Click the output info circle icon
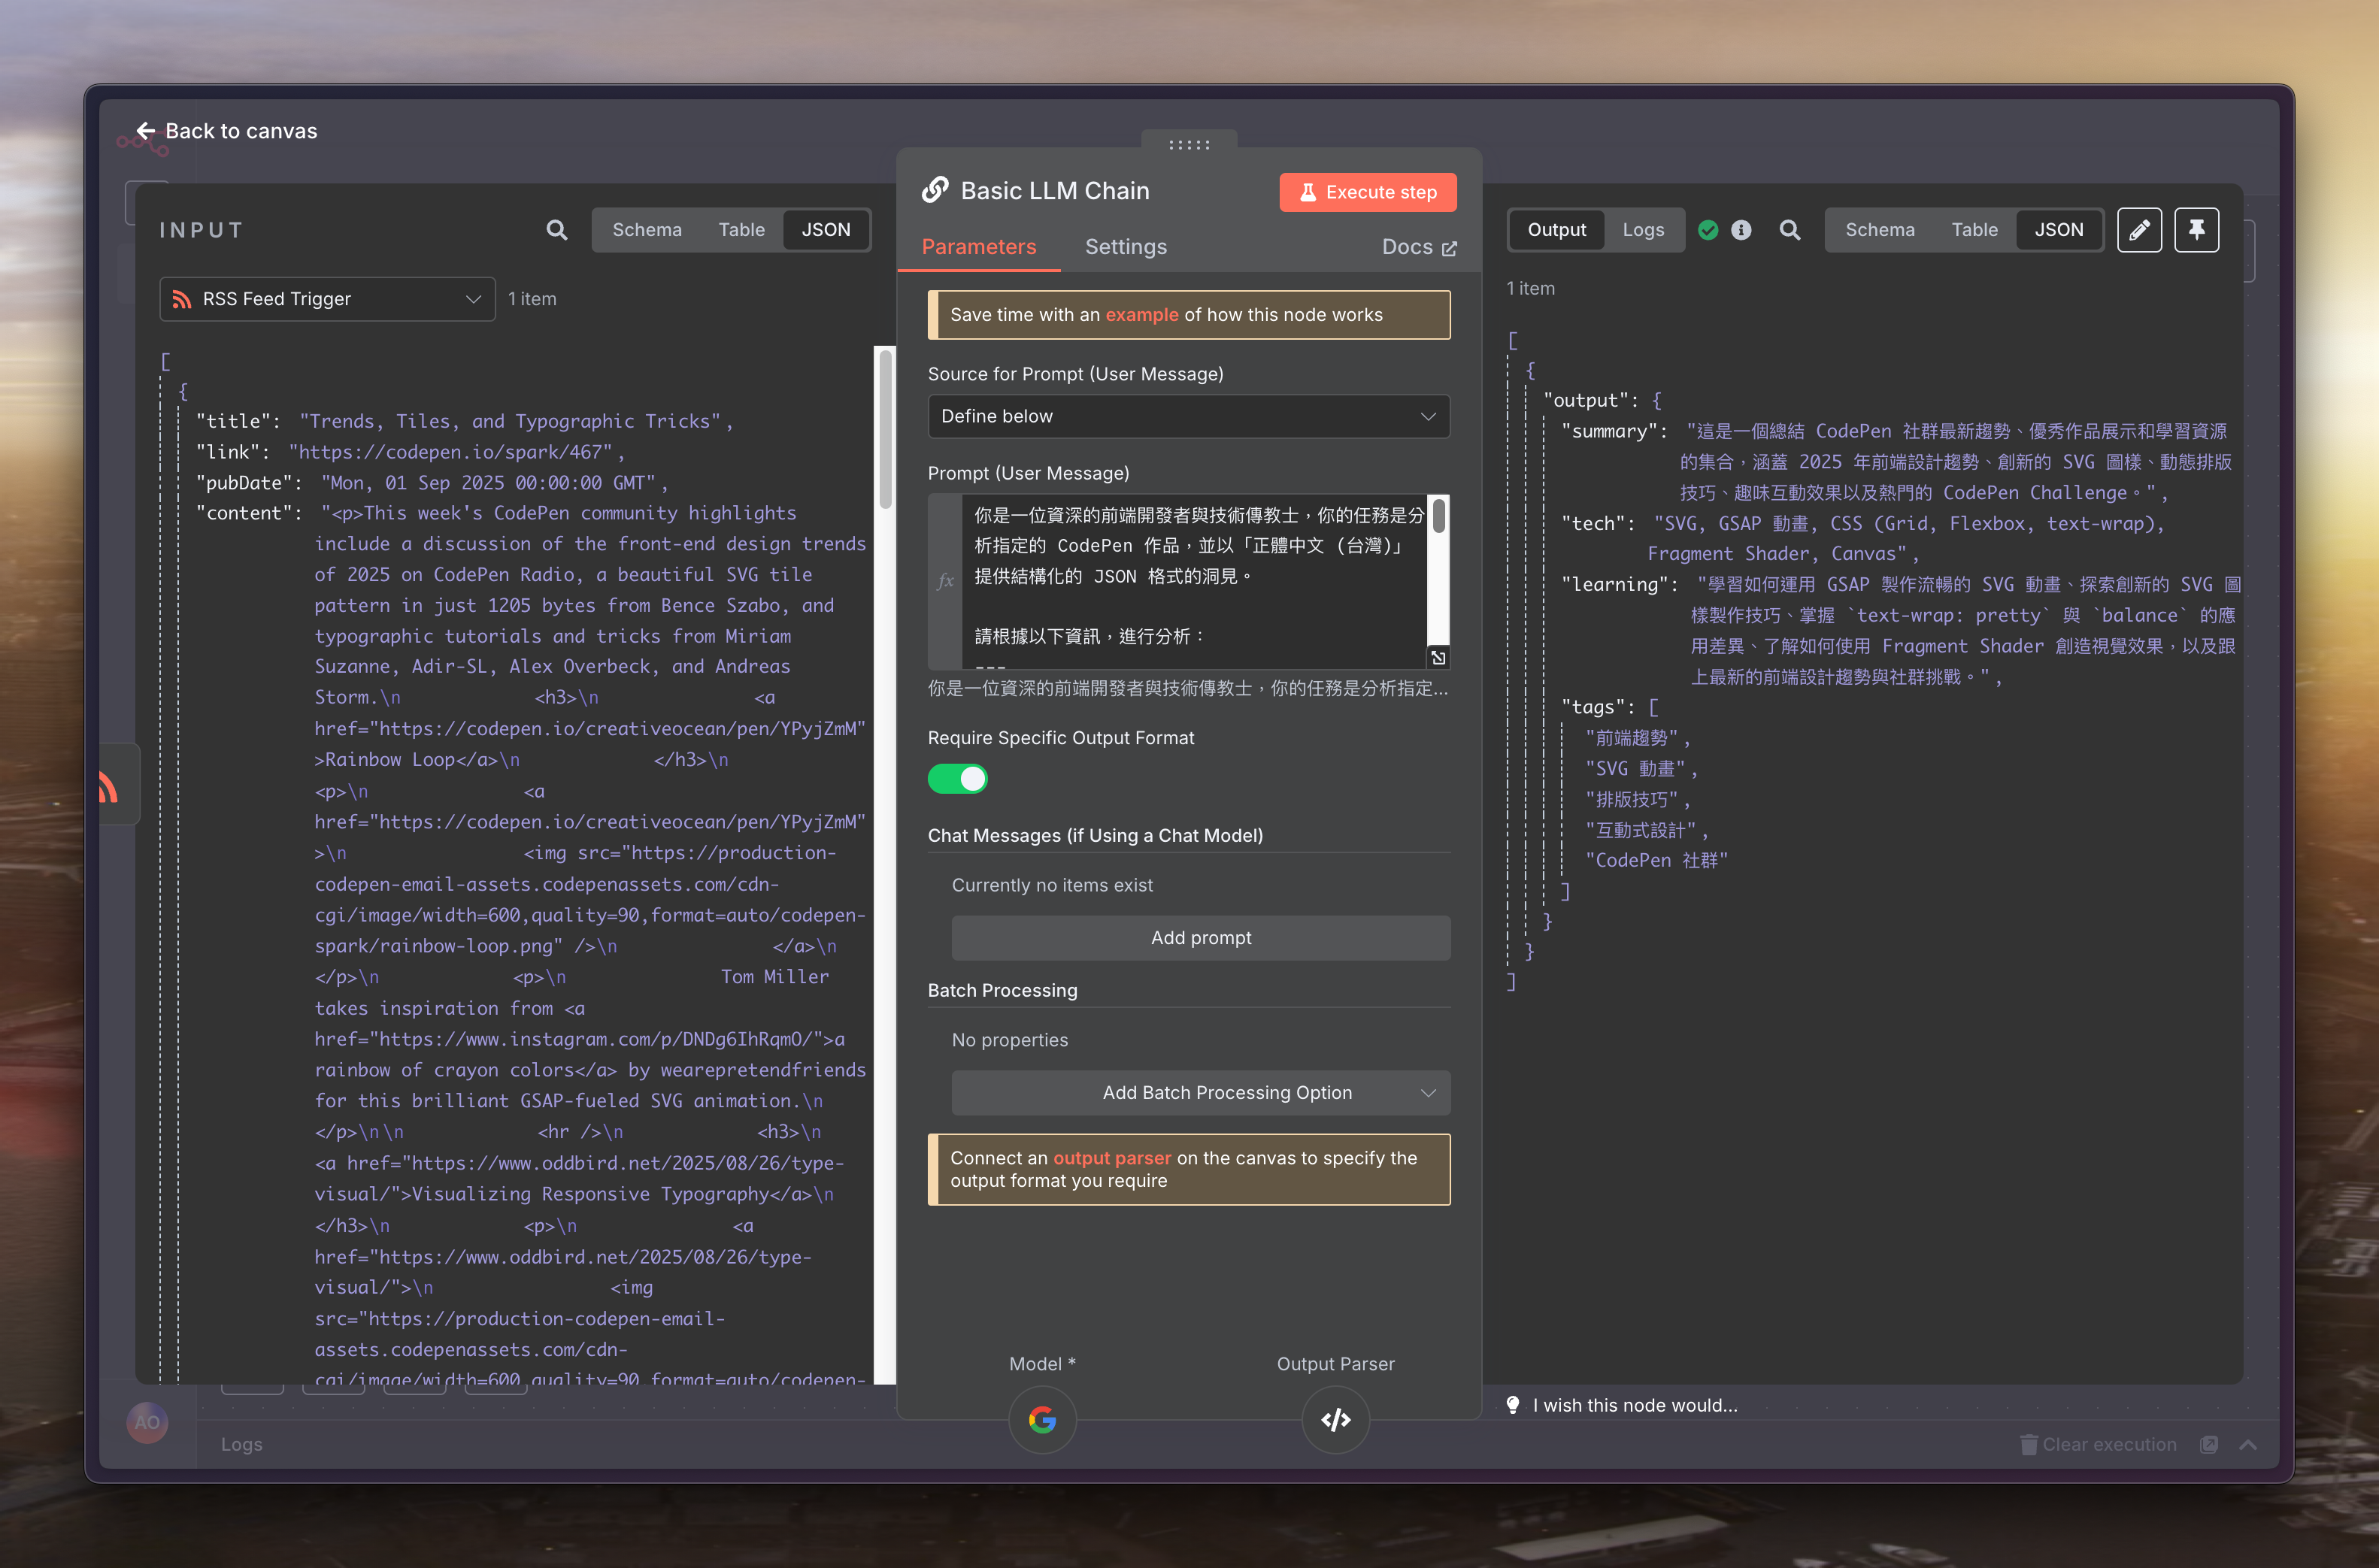Image resolution: width=2379 pixels, height=1568 pixels. 1741,230
